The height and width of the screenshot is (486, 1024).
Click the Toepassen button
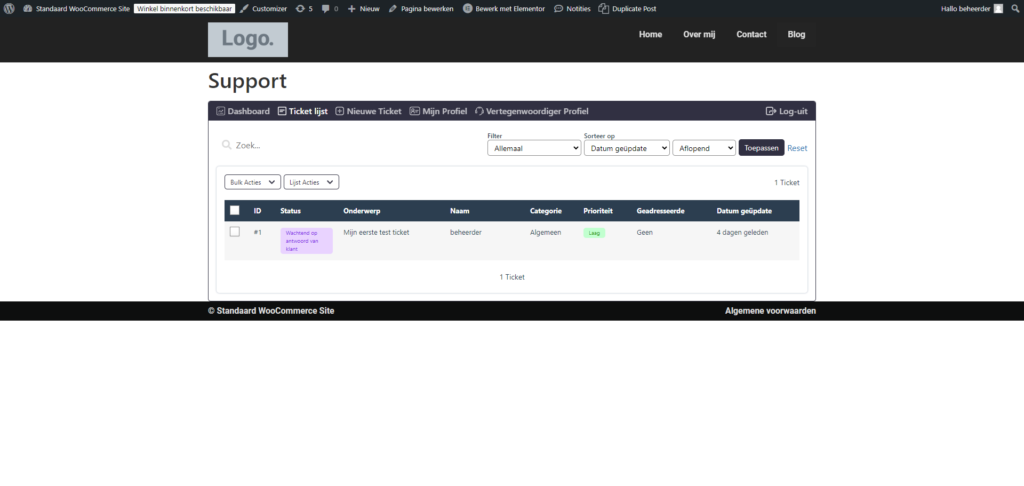(x=761, y=148)
